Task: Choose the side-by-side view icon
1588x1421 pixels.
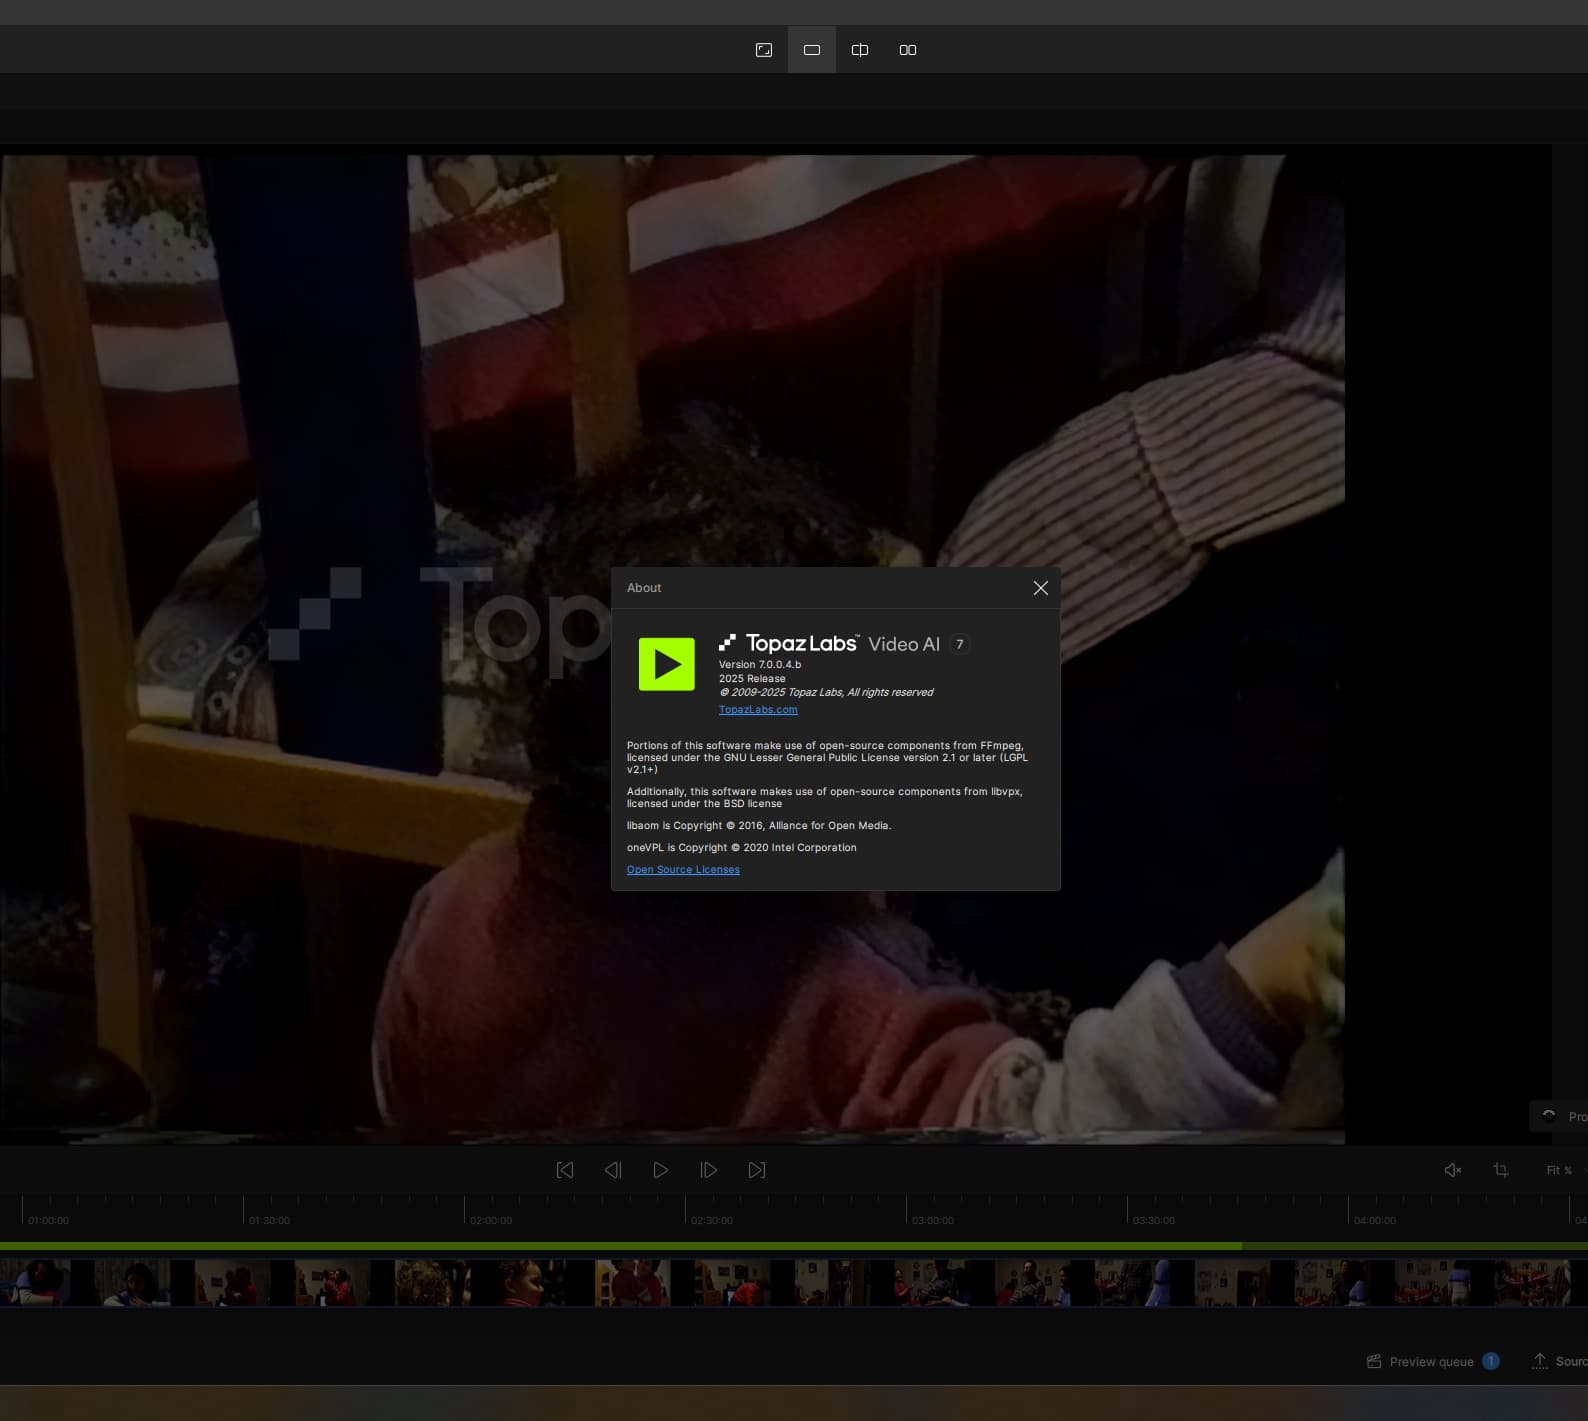Action: 908,50
